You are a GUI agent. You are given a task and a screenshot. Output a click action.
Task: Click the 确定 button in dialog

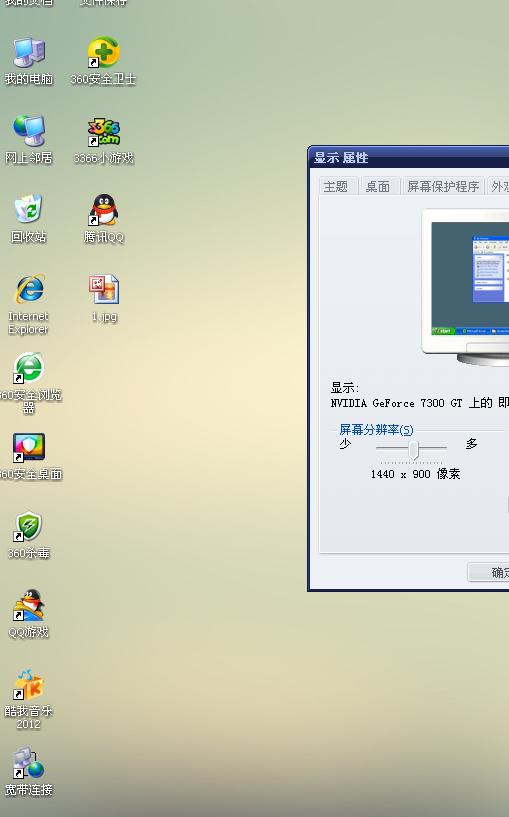click(x=489, y=572)
